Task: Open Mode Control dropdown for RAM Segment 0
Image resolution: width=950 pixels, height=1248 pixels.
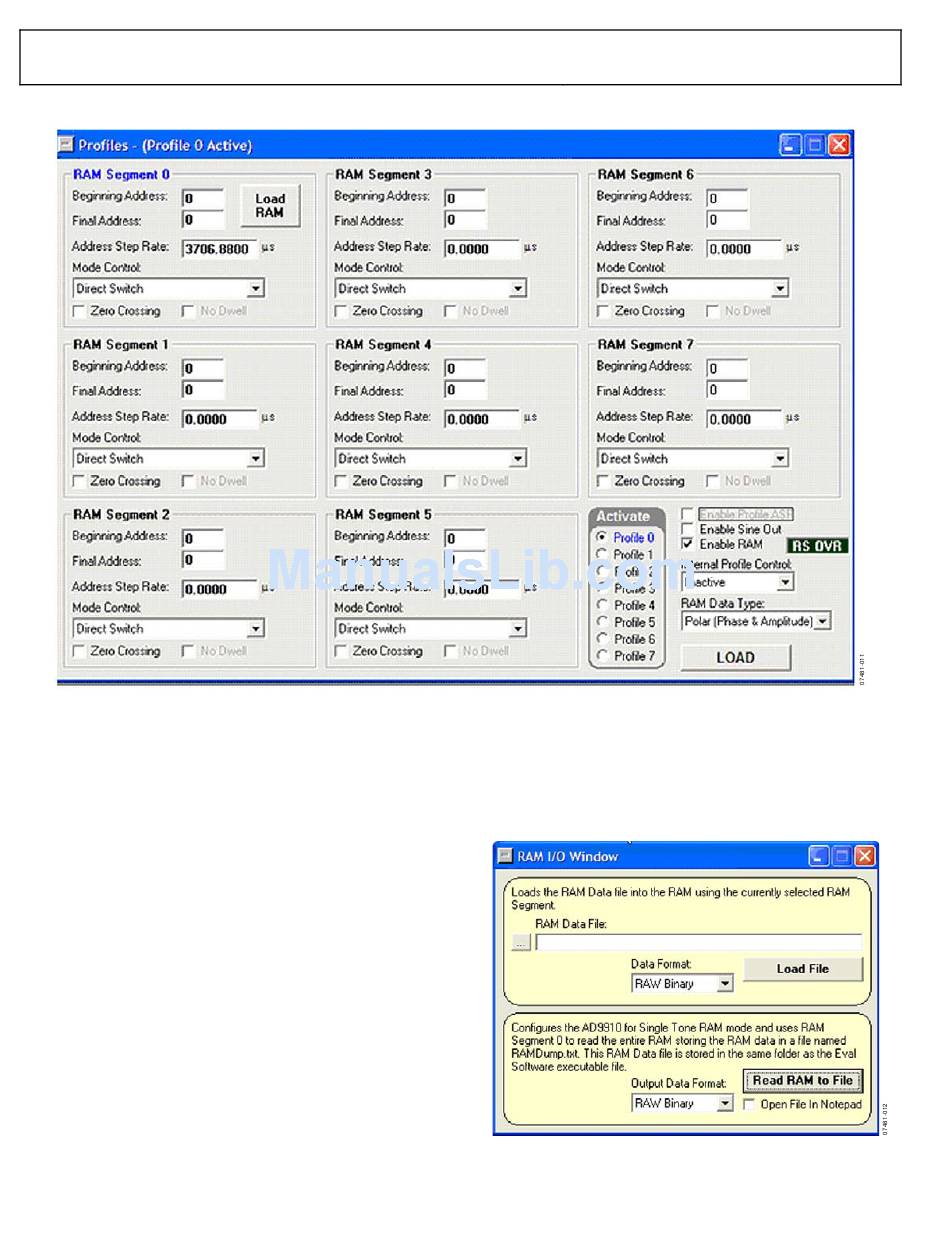Action: coord(256,289)
